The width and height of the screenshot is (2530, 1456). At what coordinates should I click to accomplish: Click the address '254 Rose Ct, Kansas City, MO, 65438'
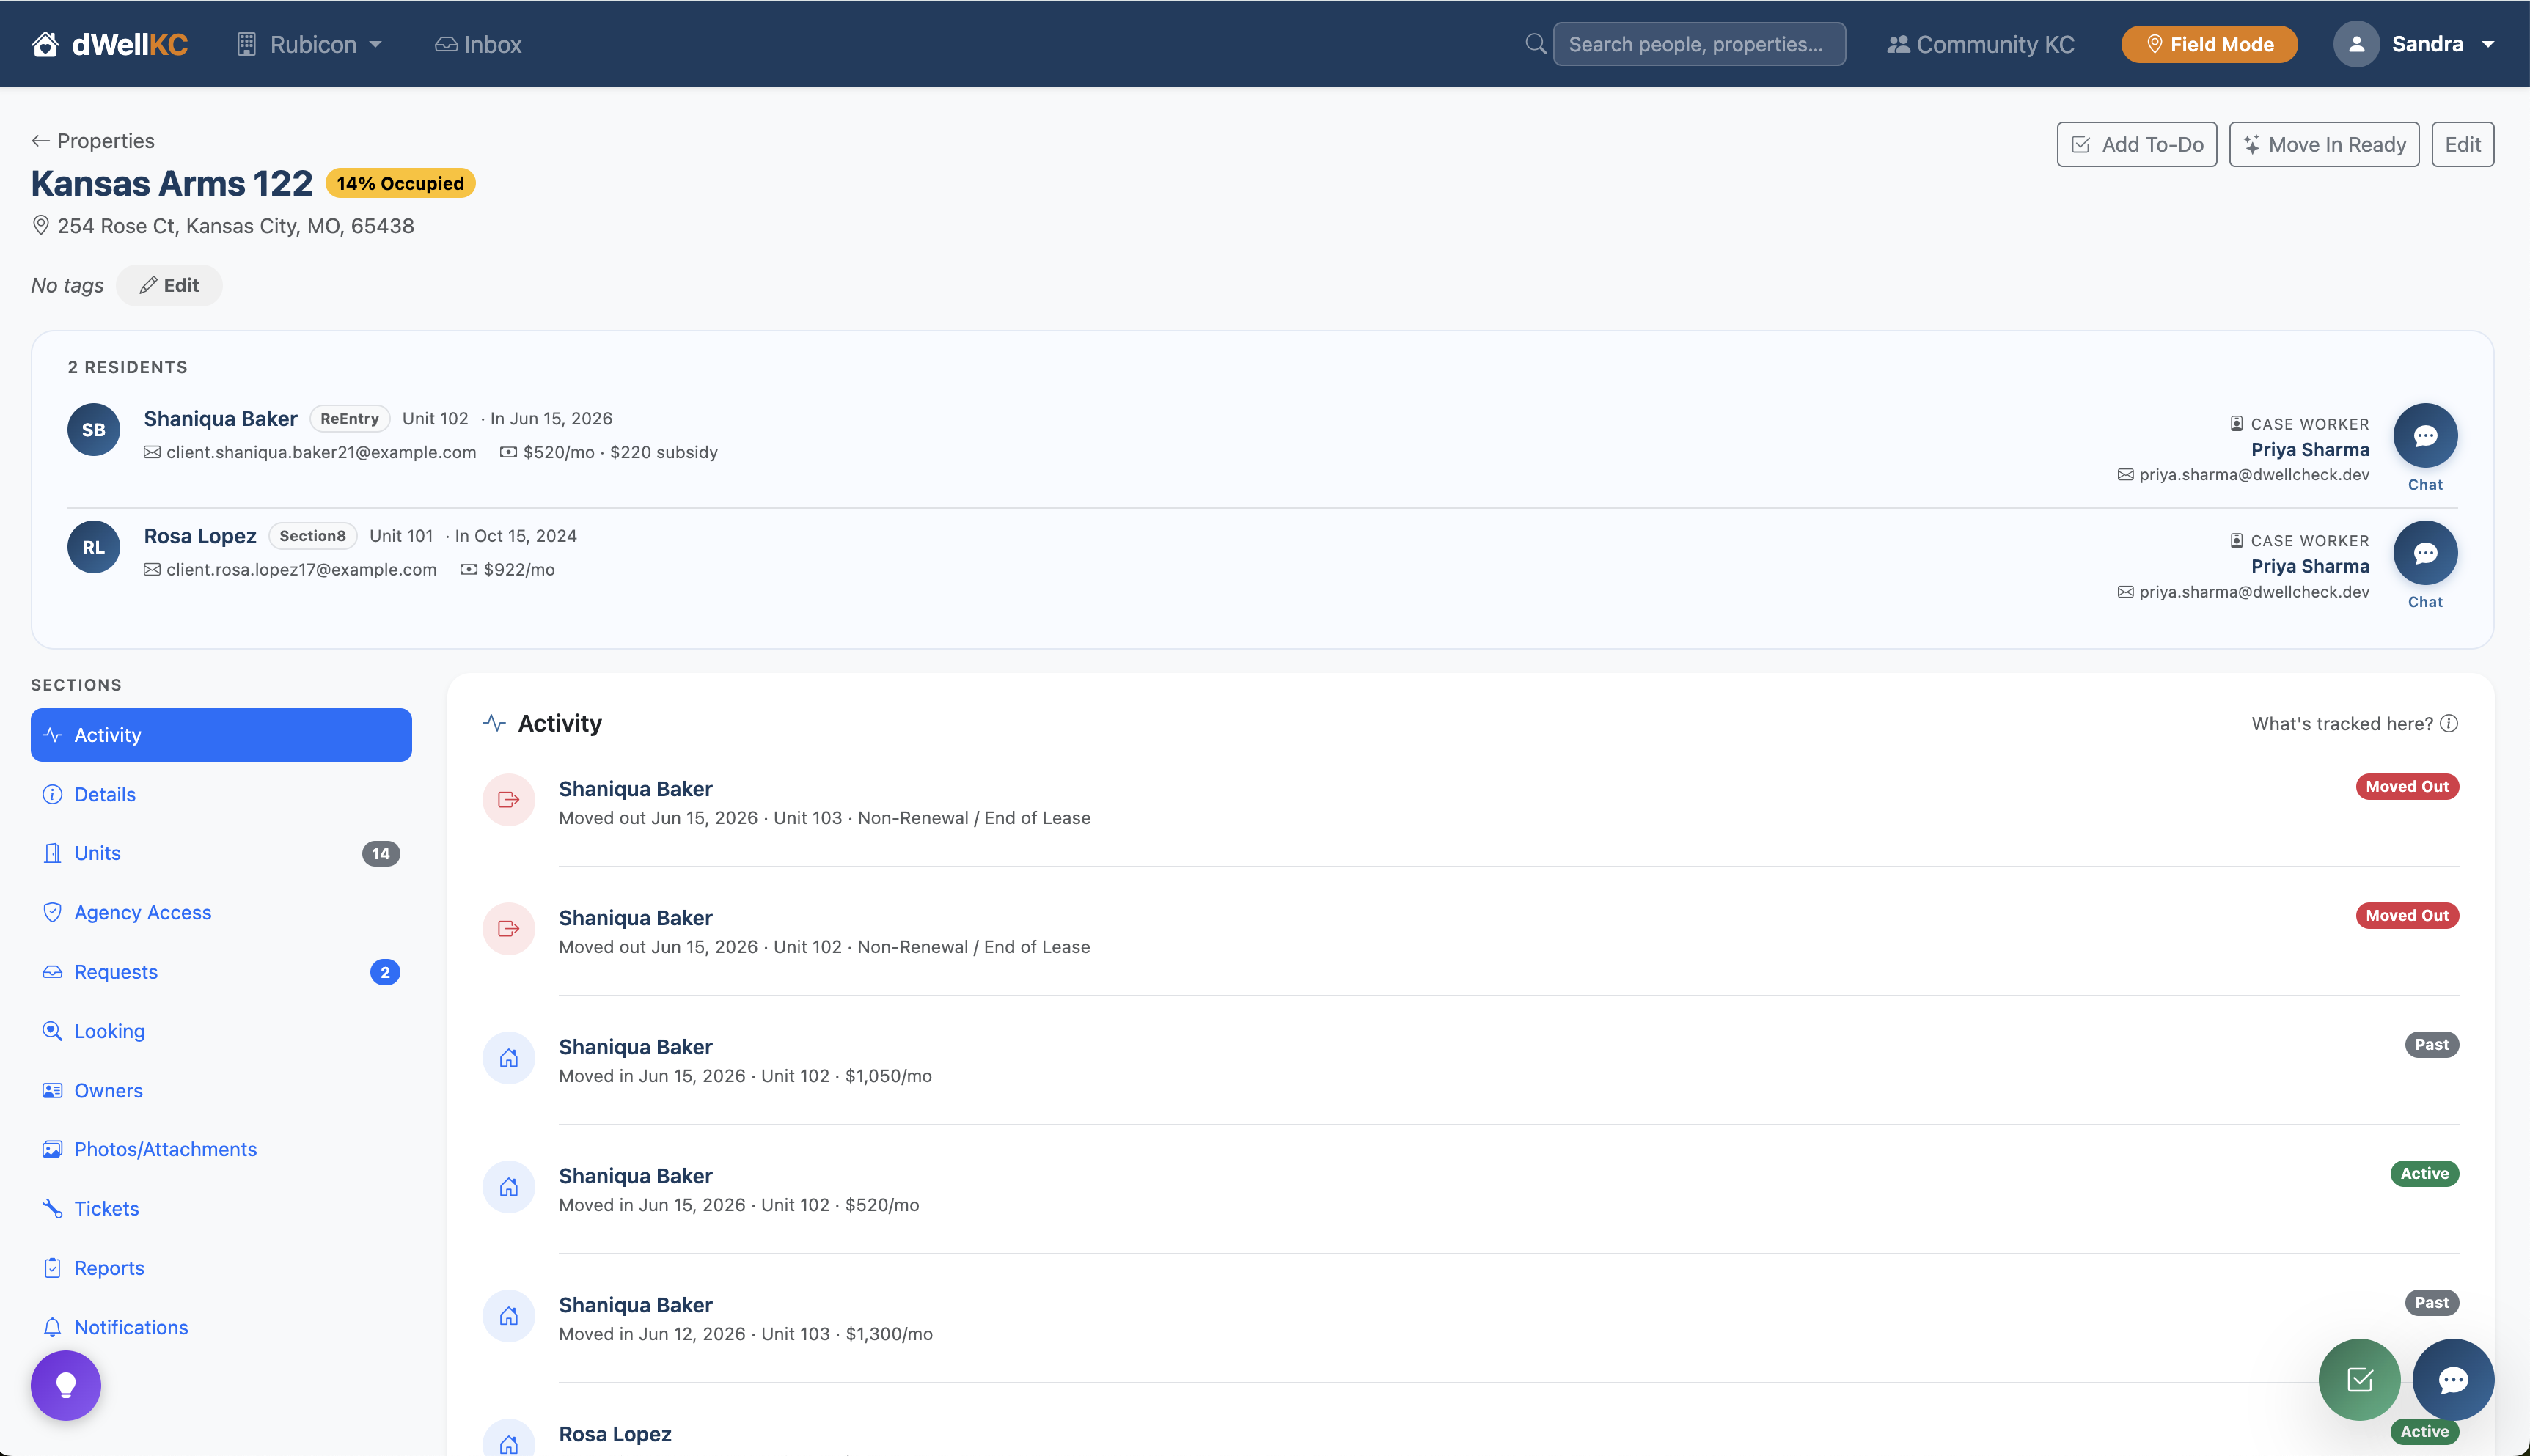pyautogui.click(x=236, y=226)
